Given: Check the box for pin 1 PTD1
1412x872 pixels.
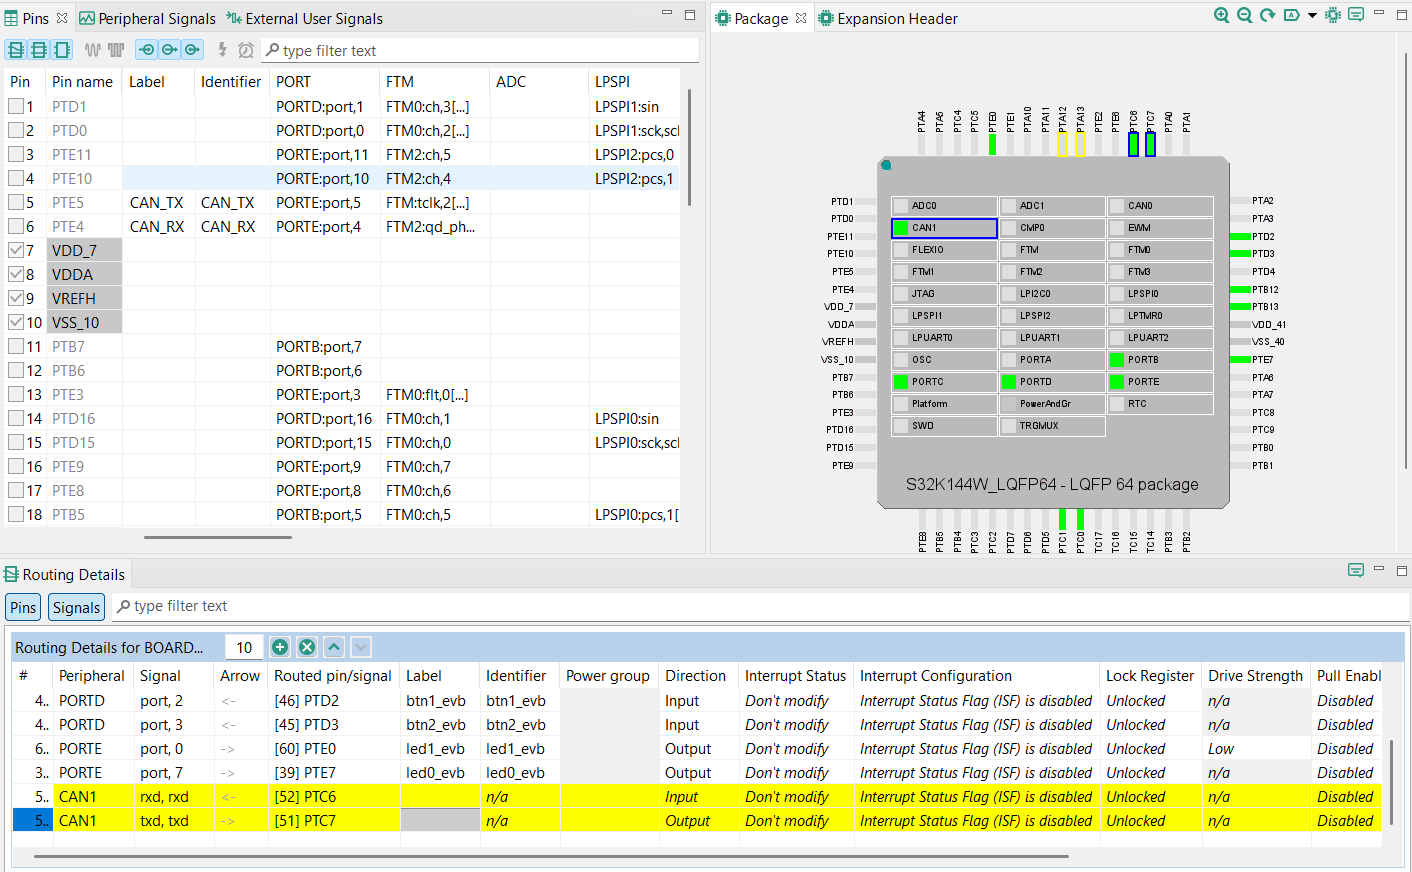Looking at the screenshot, I should coord(16,106).
